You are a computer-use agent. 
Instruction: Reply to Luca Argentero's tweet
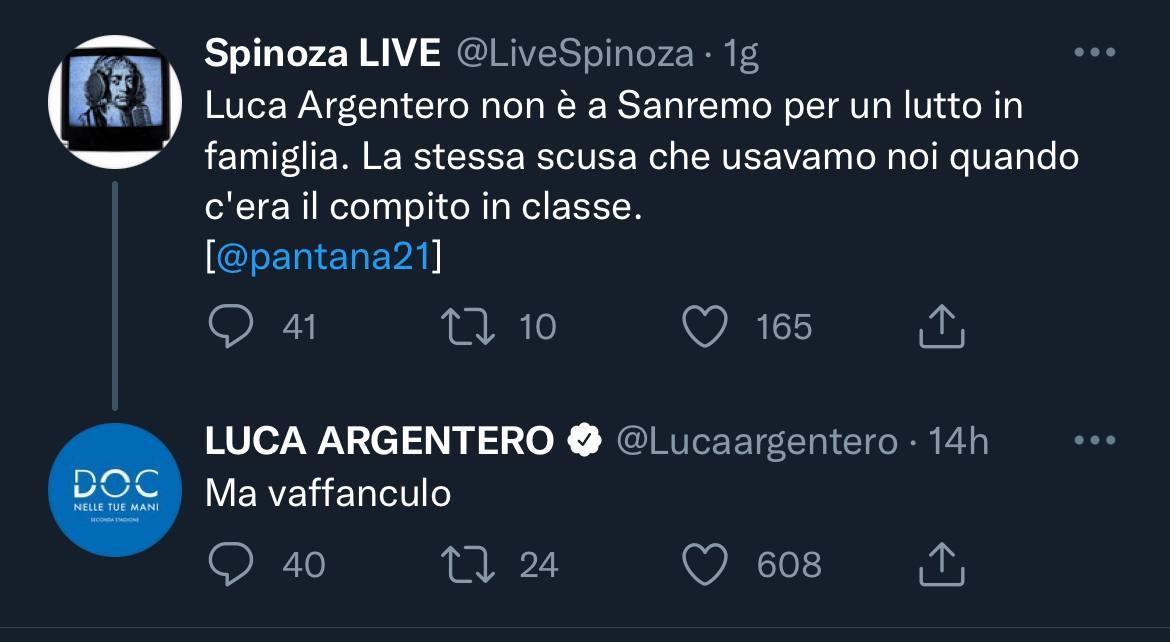pos(232,565)
